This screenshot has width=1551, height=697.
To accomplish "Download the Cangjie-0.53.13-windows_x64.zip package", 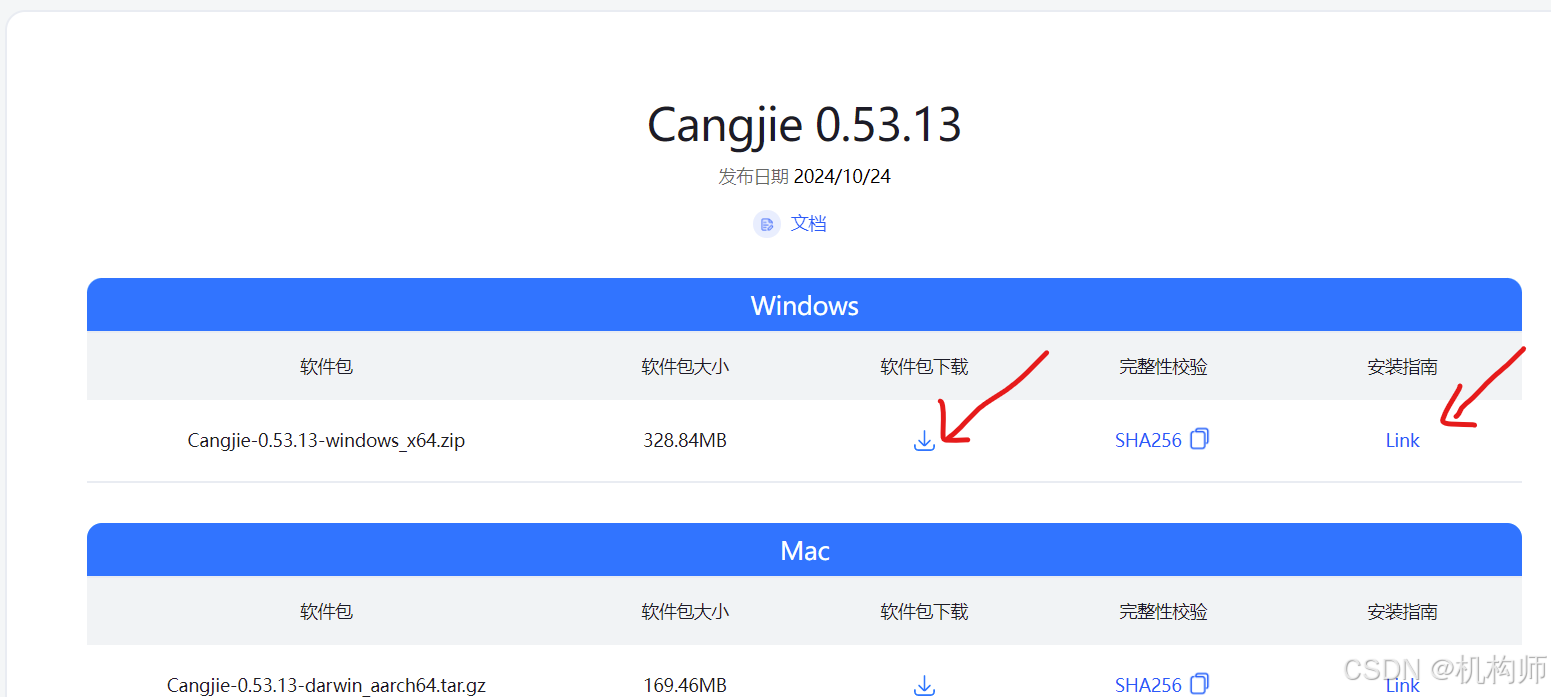I will coord(924,441).
